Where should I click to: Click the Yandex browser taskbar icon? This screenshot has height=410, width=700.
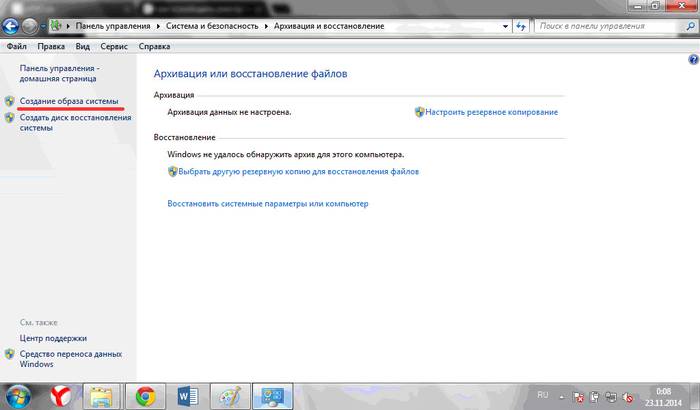(x=59, y=395)
